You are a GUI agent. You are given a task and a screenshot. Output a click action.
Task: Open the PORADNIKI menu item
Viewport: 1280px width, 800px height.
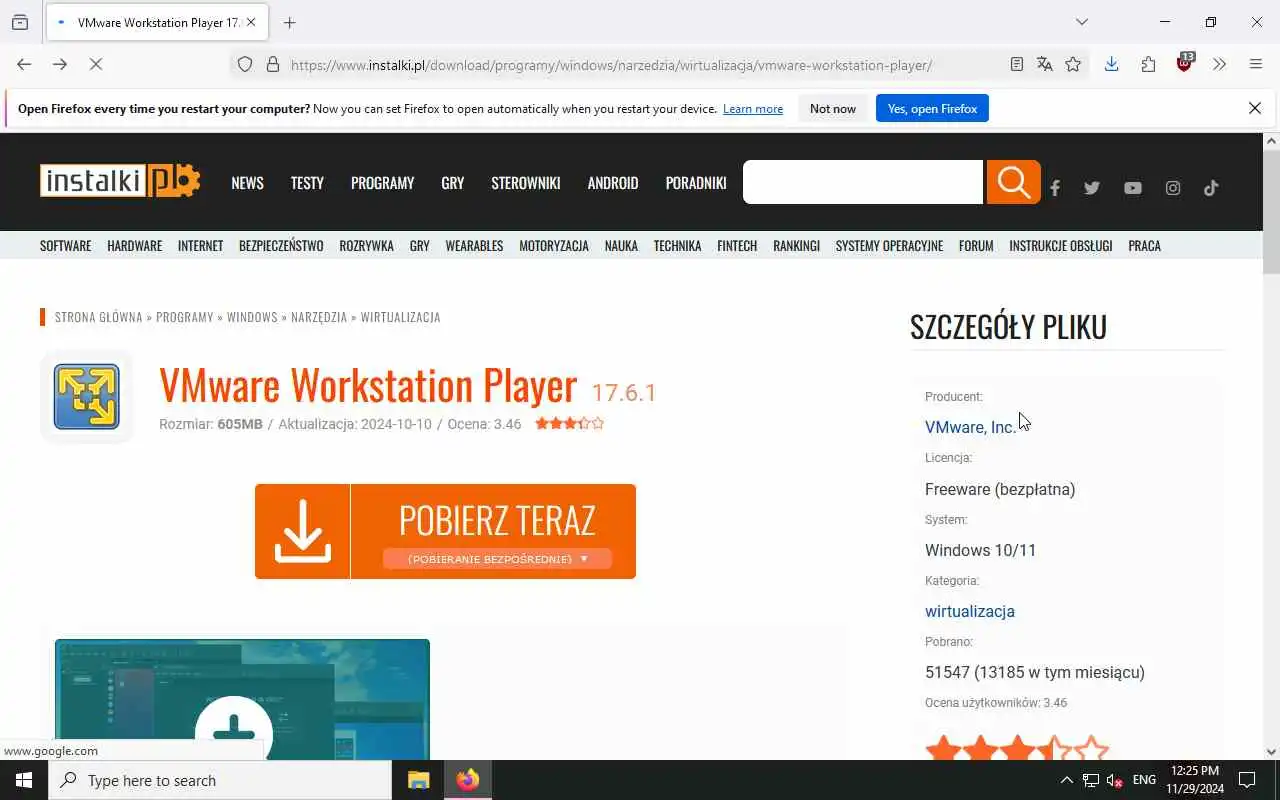[x=696, y=183]
